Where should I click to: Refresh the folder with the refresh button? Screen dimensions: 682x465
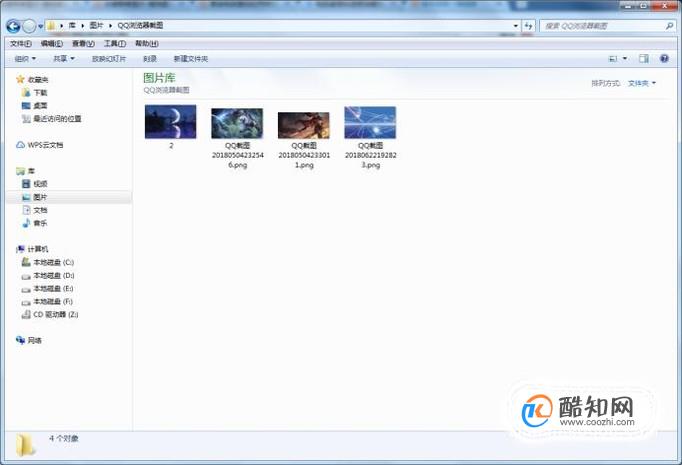tap(528, 26)
